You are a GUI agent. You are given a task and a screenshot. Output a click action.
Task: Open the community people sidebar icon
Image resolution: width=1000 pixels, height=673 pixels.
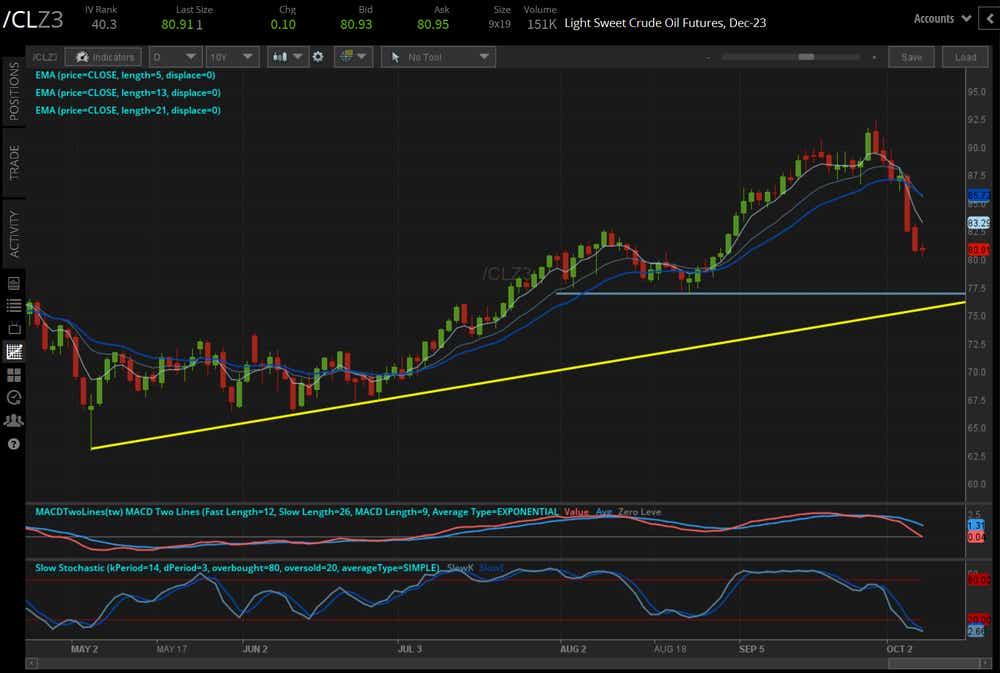pos(13,420)
